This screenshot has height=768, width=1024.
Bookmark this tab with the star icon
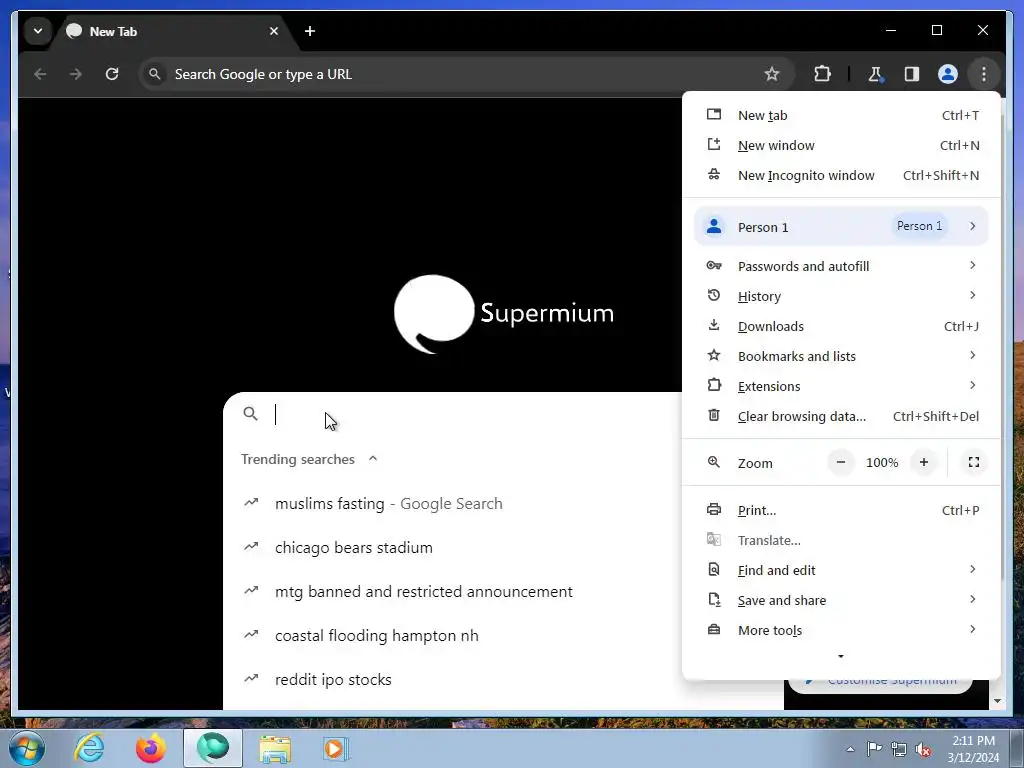[772, 74]
